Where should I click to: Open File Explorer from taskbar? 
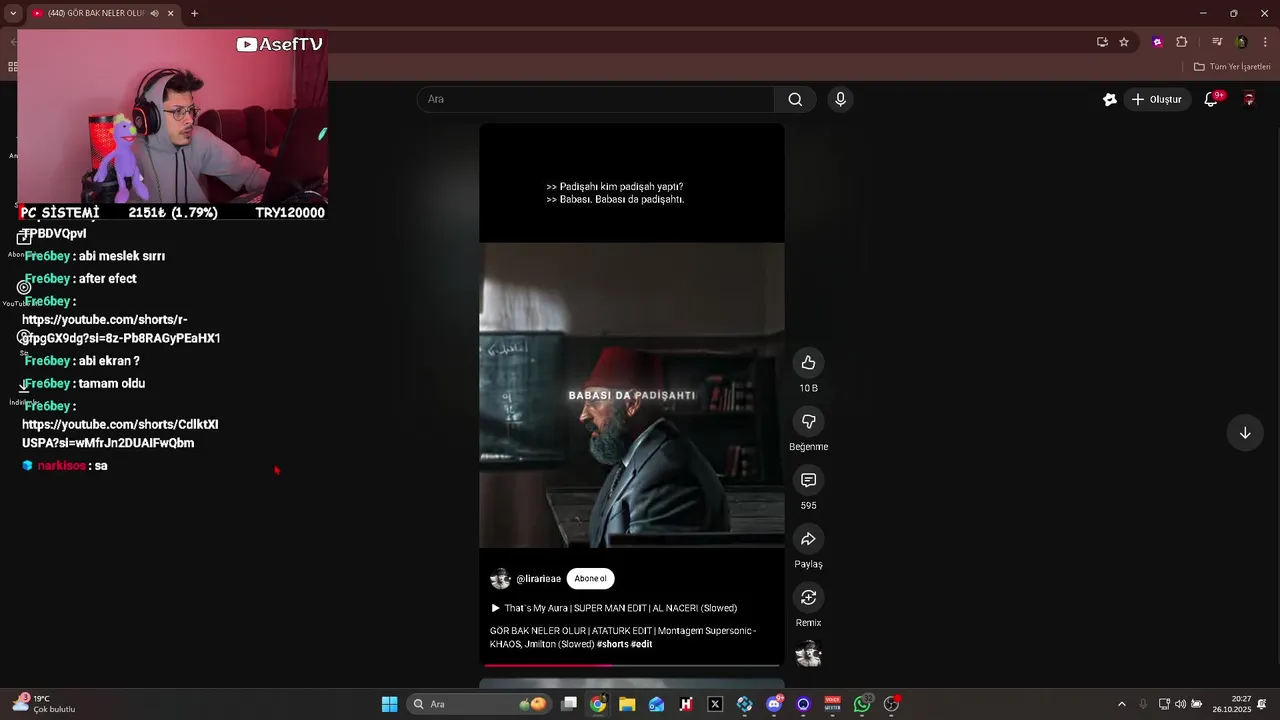click(x=627, y=704)
